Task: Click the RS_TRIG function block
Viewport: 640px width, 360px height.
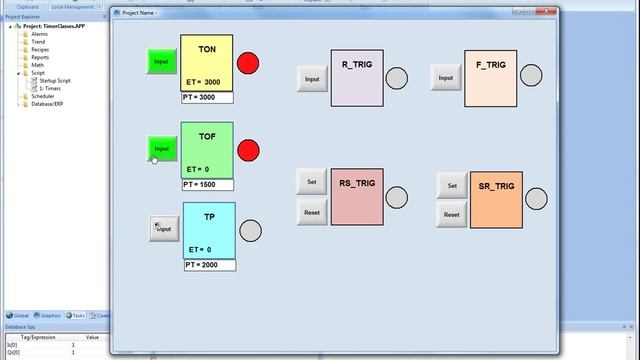Action: [x=357, y=197]
